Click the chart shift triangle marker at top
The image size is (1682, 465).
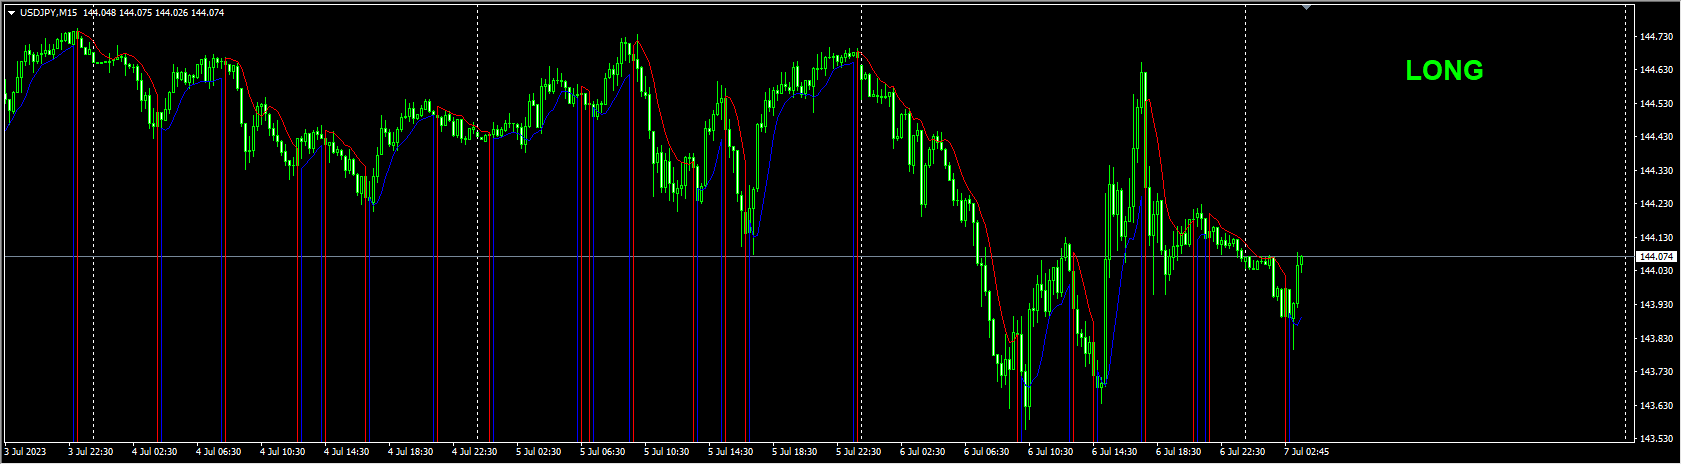click(x=1306, y=8)
